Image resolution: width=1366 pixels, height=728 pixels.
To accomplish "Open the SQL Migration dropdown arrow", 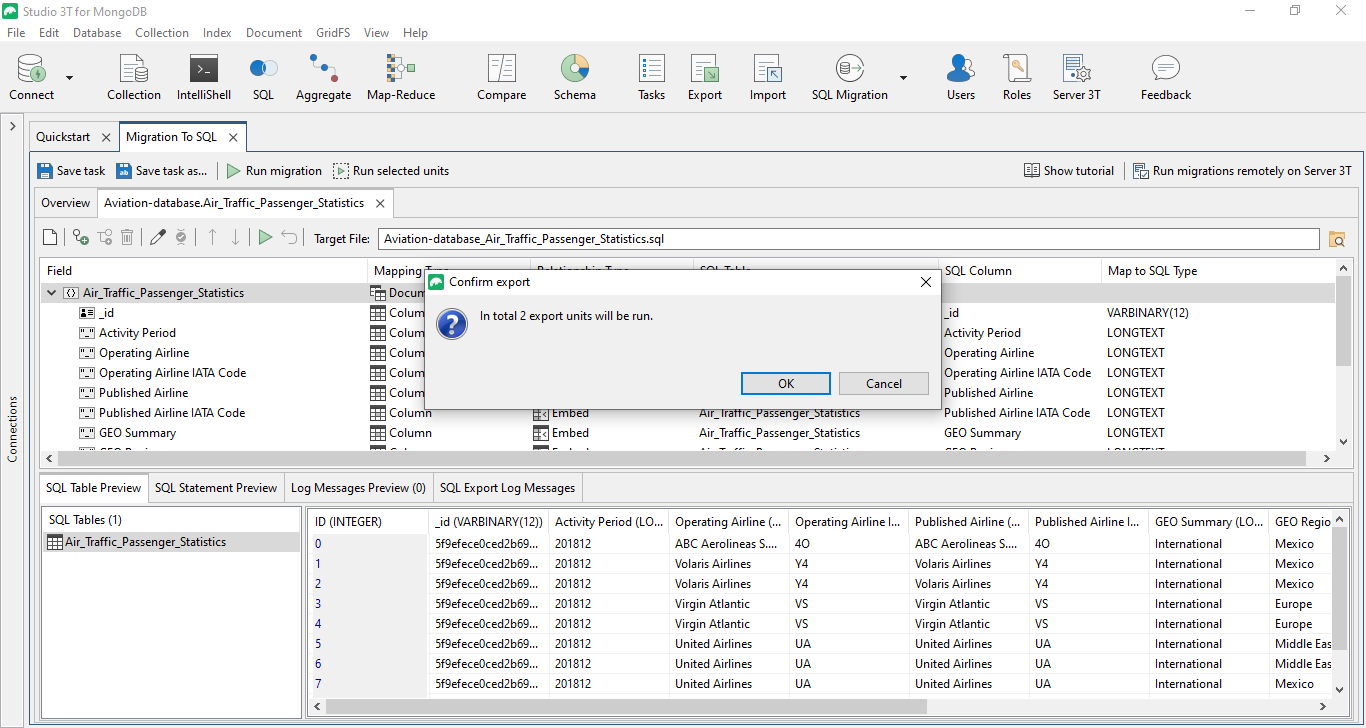I will coord(903,78).
